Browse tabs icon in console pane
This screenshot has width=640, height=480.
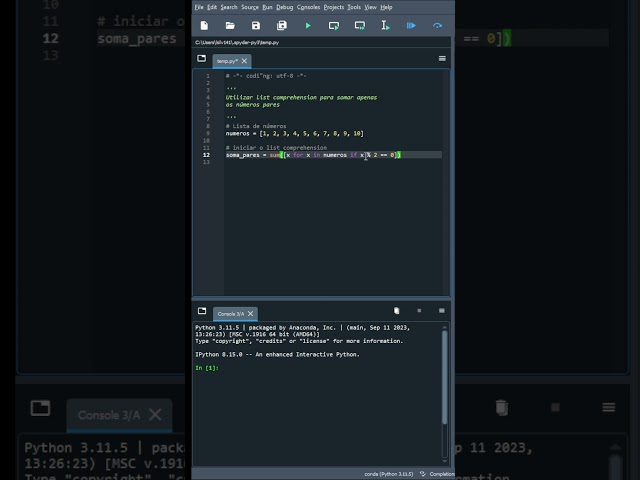coord(202,311)
